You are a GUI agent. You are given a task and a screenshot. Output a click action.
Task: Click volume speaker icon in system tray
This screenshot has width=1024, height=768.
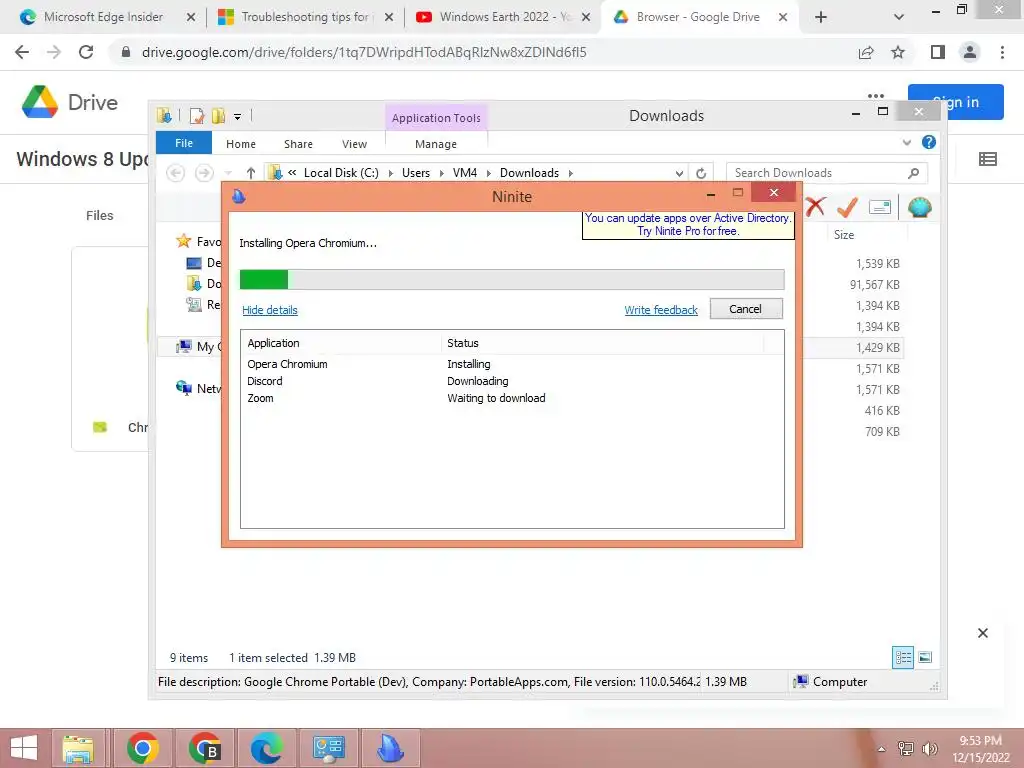pos(929,748)
